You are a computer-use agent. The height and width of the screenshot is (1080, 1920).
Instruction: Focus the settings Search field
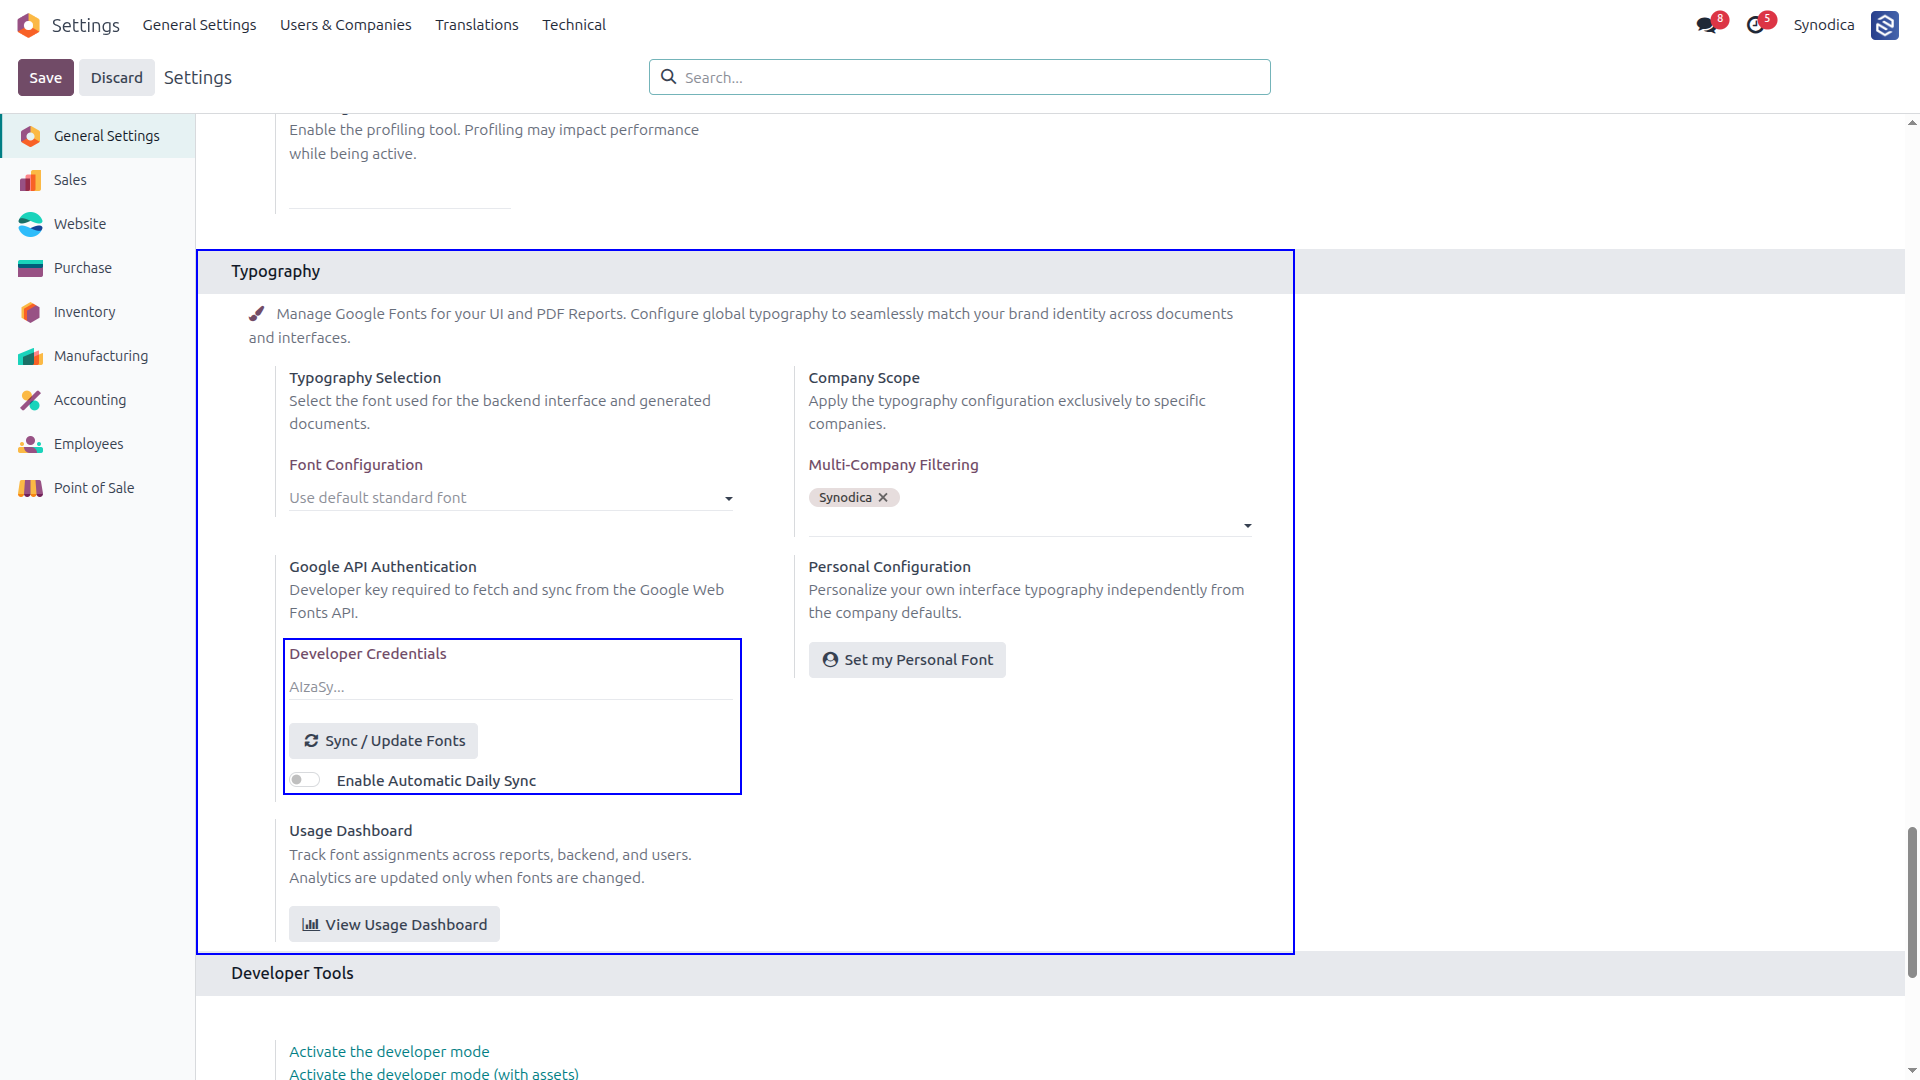[x=960, y=77]
